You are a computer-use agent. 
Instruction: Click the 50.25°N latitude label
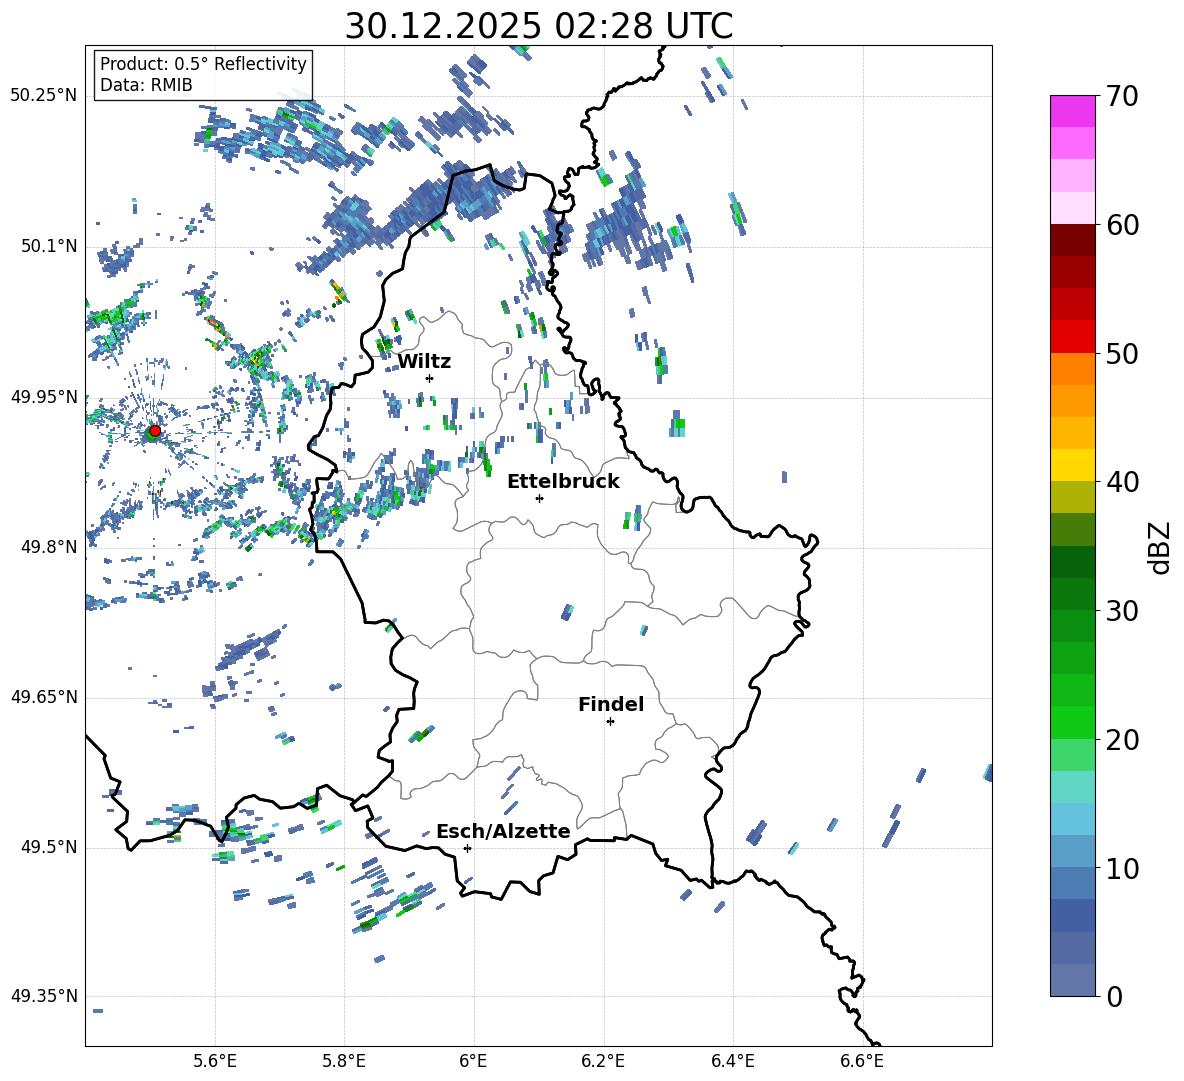[x=44, y=96]
